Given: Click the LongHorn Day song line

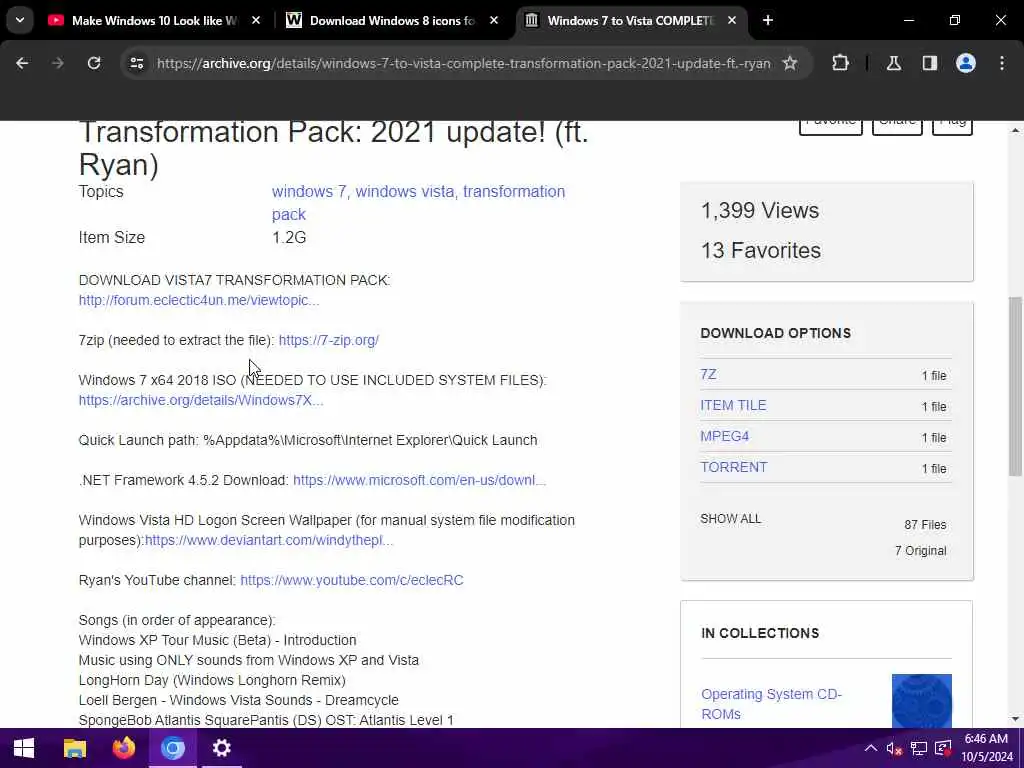Looking at the screenshot, I should [x=212, y=680].
